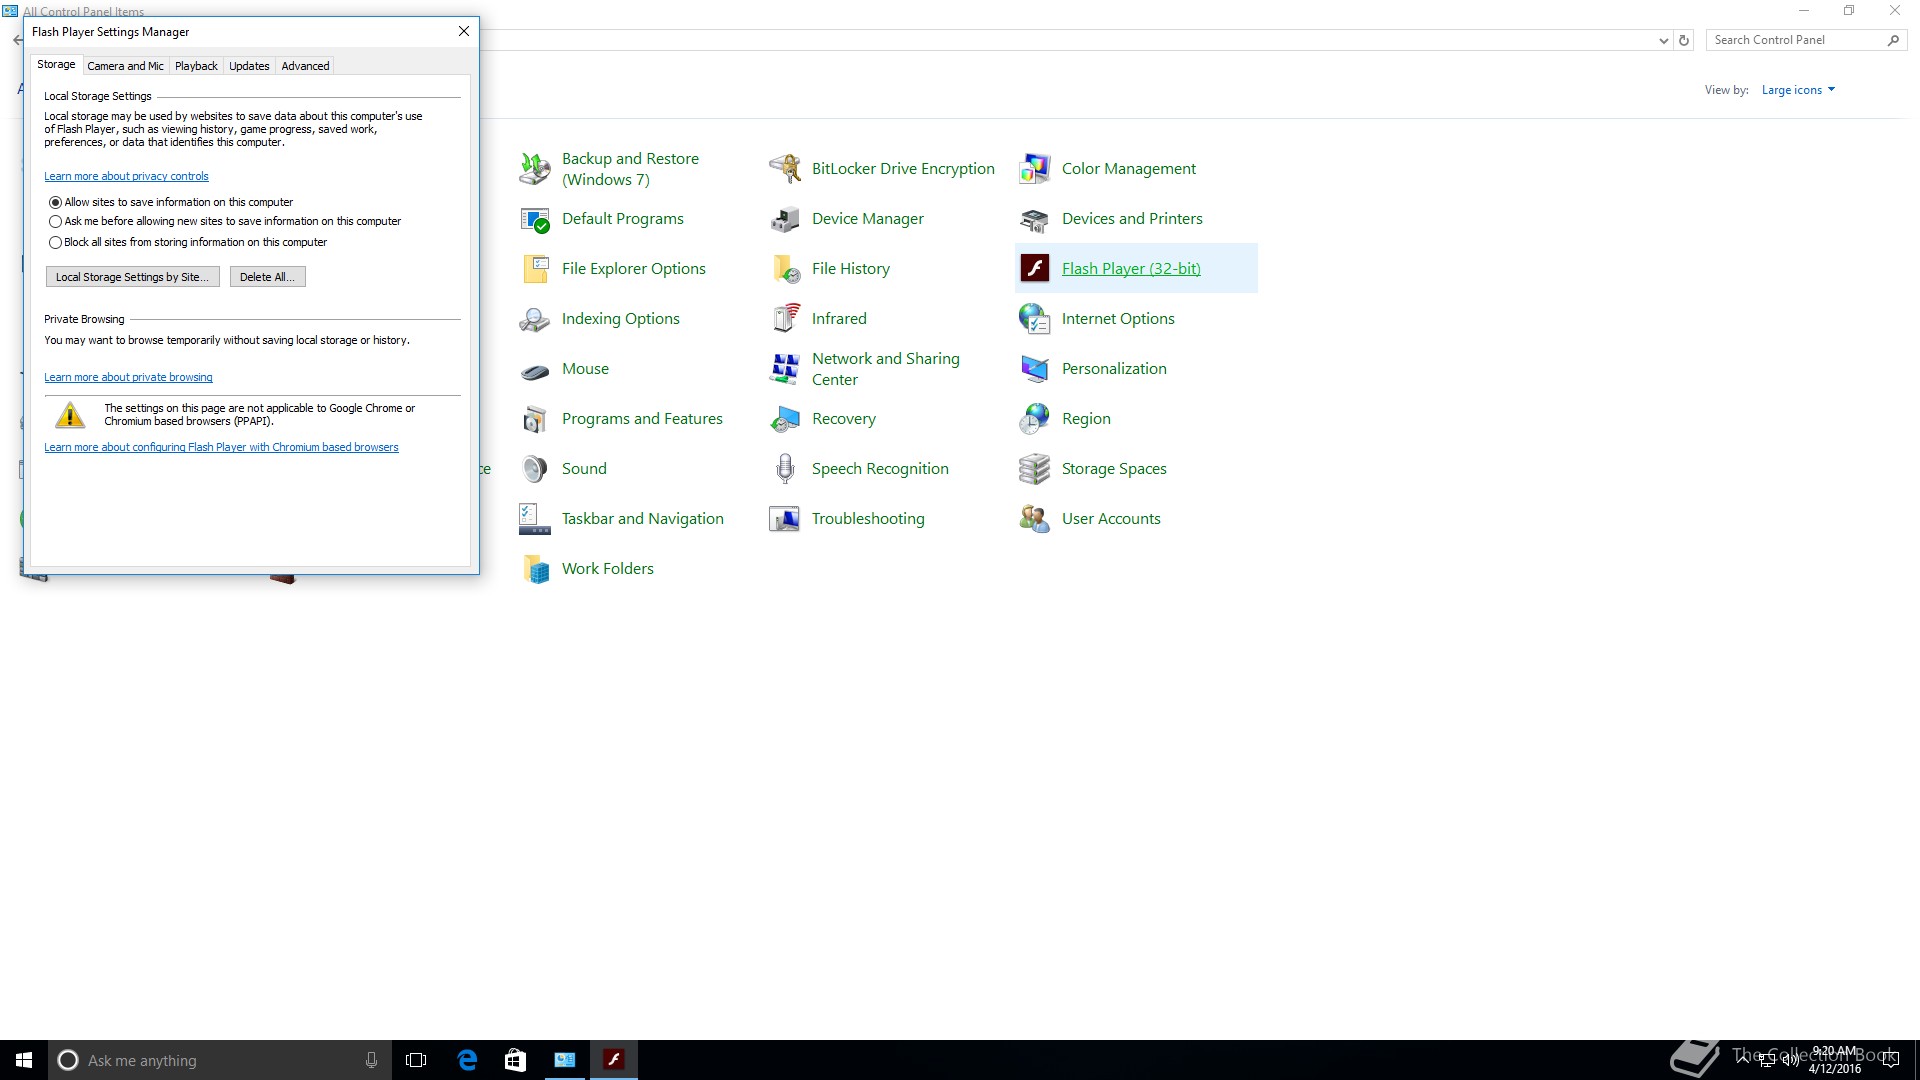Click the Sound speaker icon
Image resolution: width=1920 pixels, height=1080 pixels.
pos(535,469)
